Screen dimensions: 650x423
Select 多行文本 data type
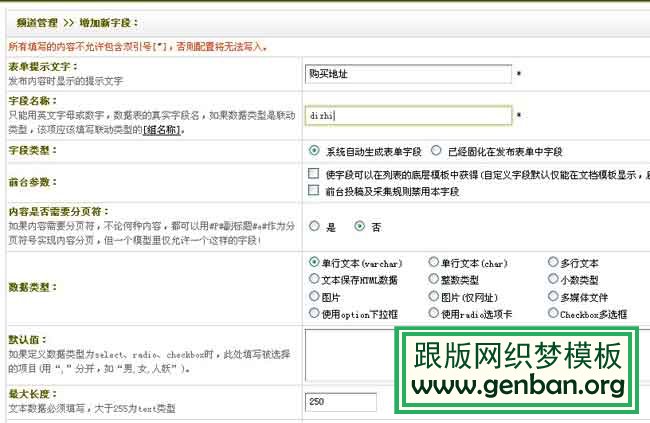(x=553, y=262)
